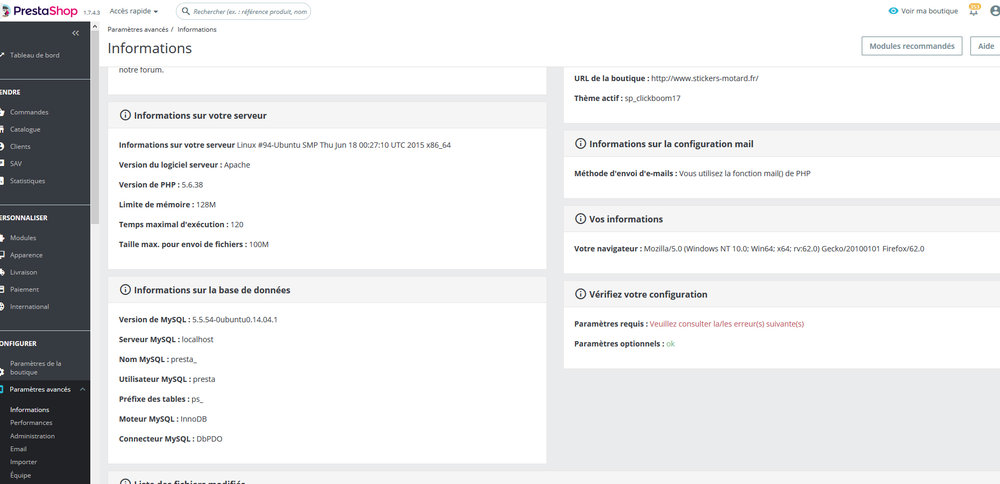The height and width of the screenshot is (484, 1000).
Task: Click Voir ma boutique link
Action: pyautogui.click(x=923, y=11)
